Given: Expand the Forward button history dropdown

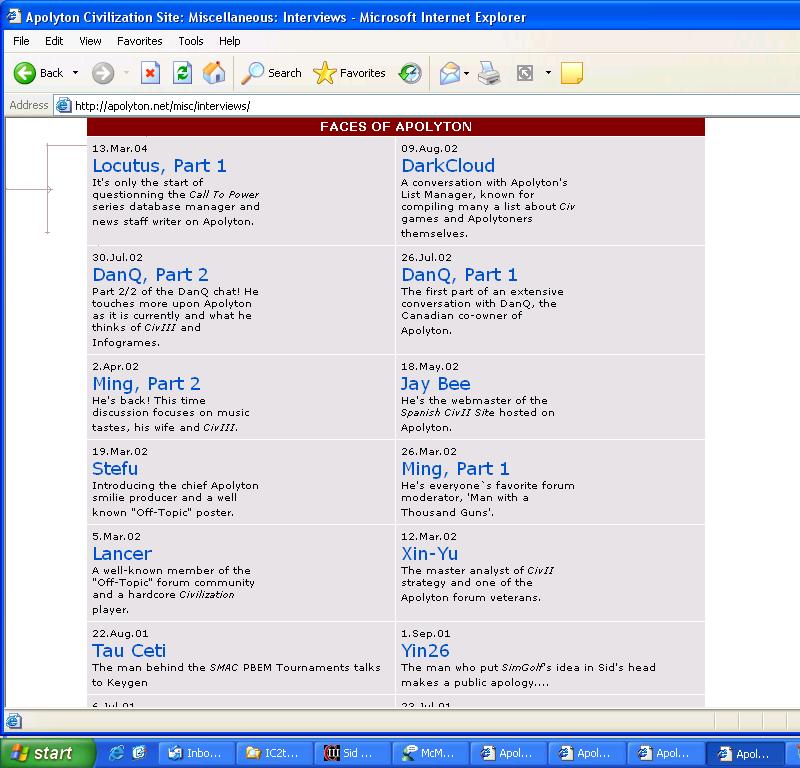Looking at the screenshot, I should coord(126,73).
